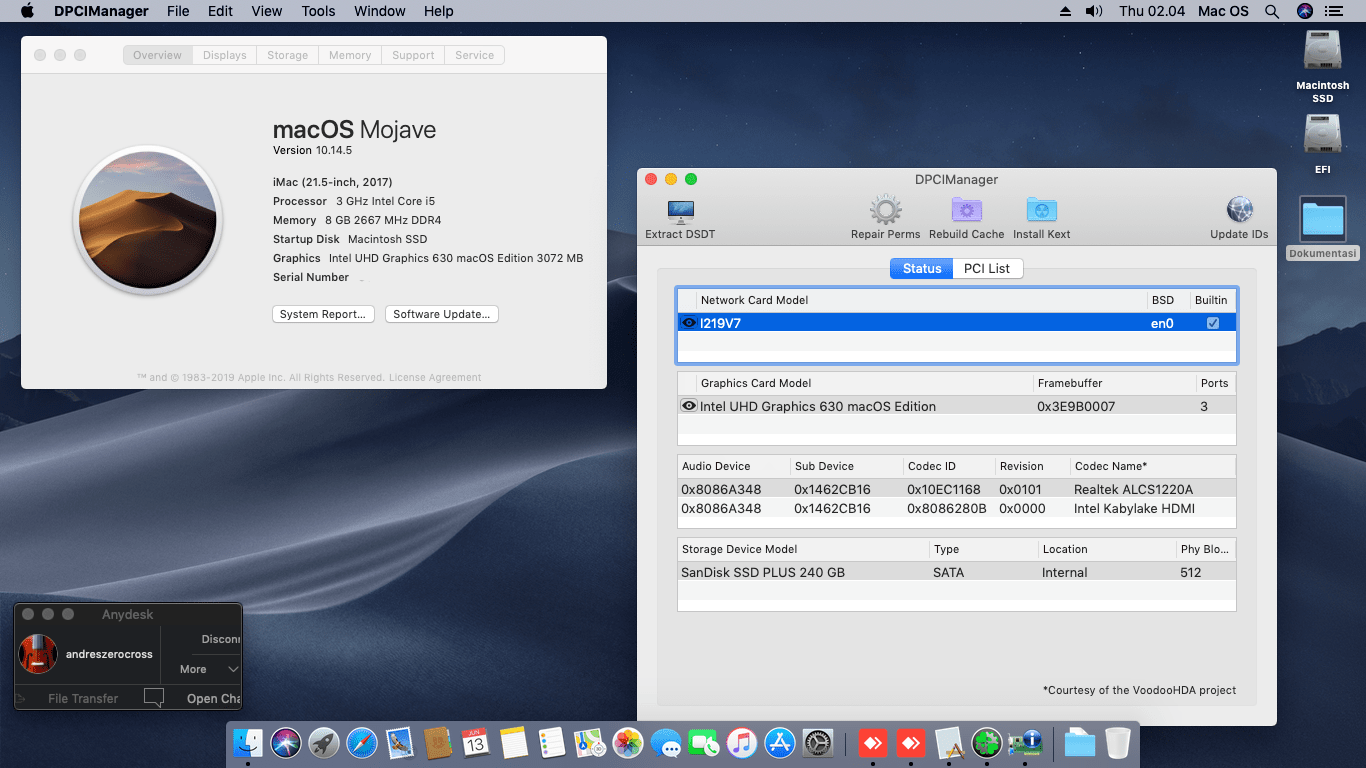The height and width of the screenshot is (768, 1366).
Task: Click the volume icon in the menu bar
Action: coord(1093,11)
